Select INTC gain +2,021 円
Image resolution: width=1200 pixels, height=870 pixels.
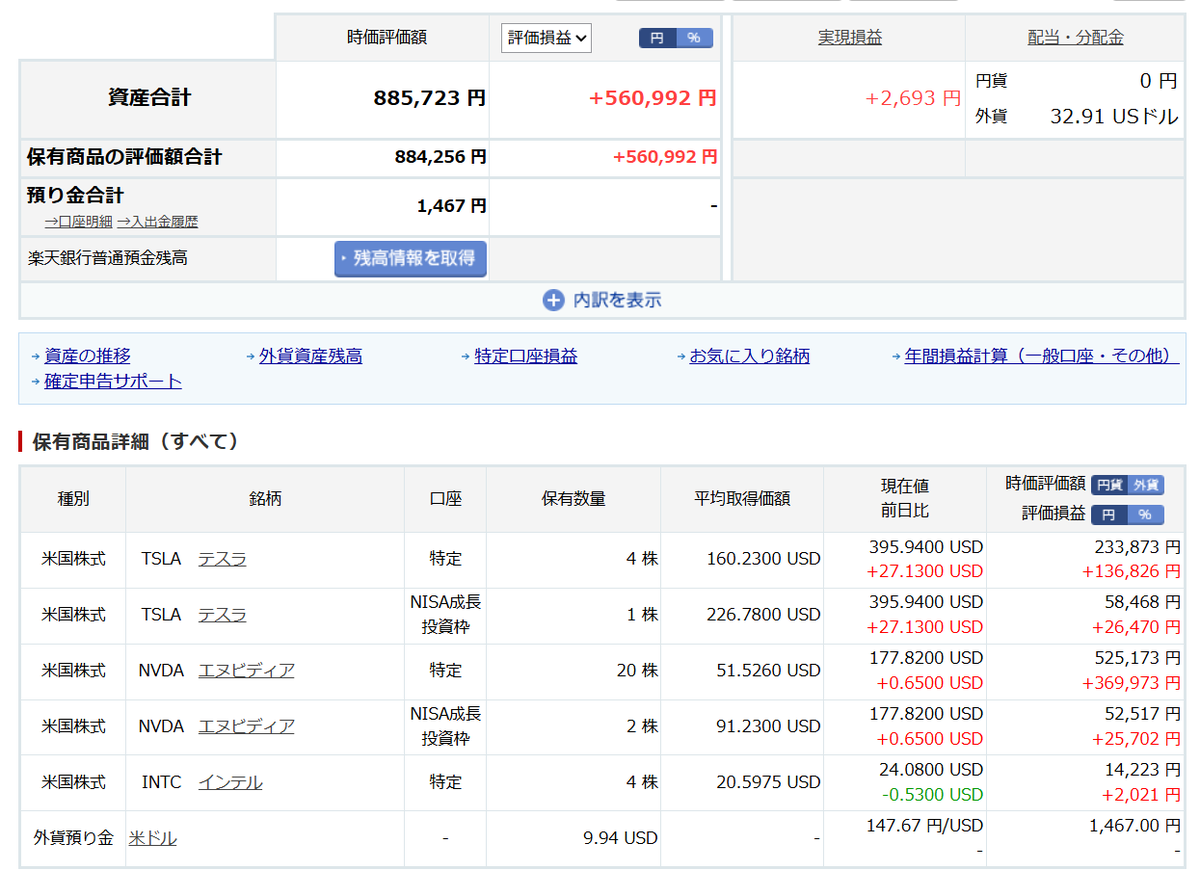click(x=1141, y=794)
